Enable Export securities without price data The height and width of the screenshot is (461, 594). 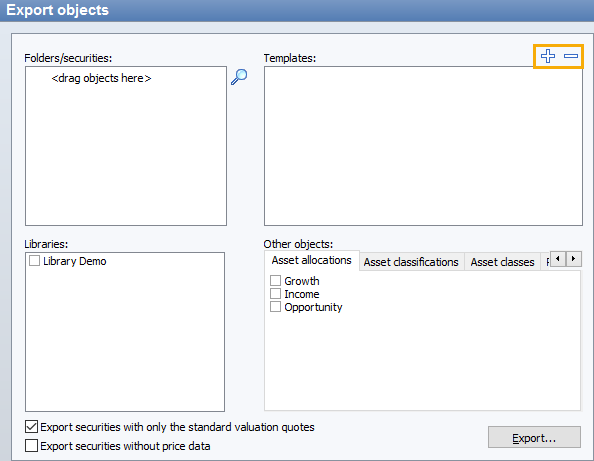31,445
